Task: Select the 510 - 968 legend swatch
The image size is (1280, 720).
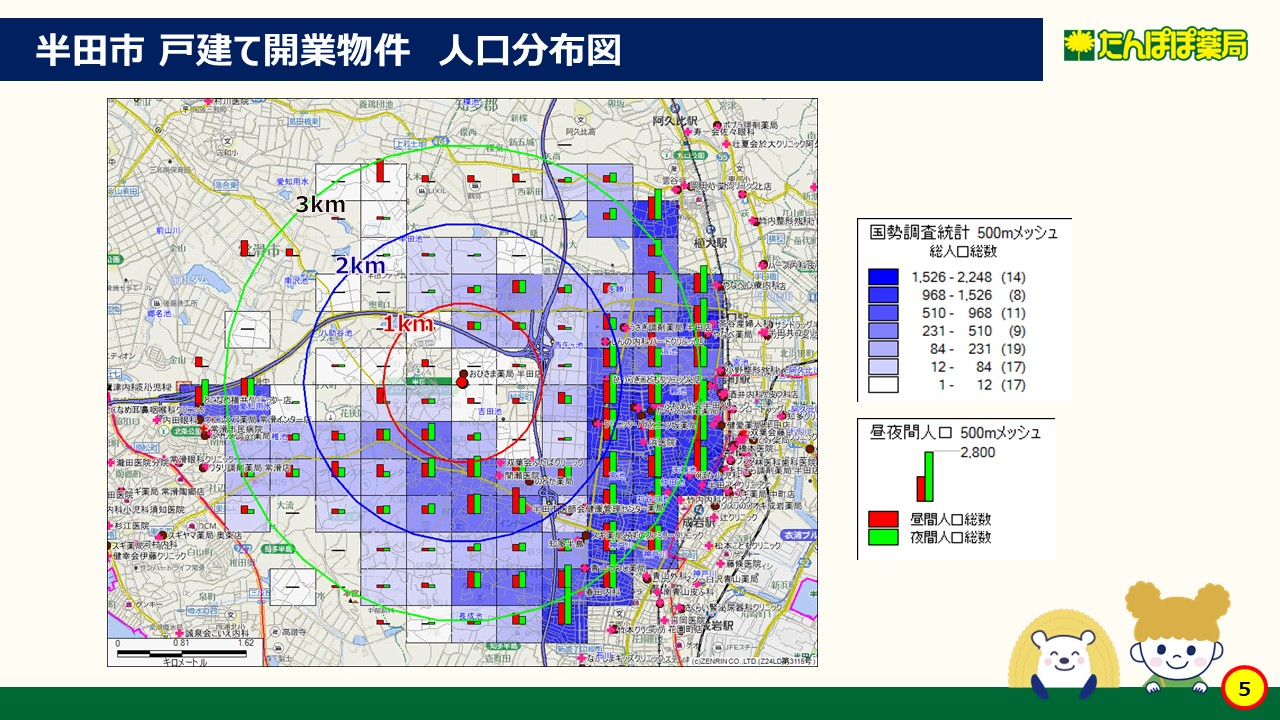Action: (883, 313)
